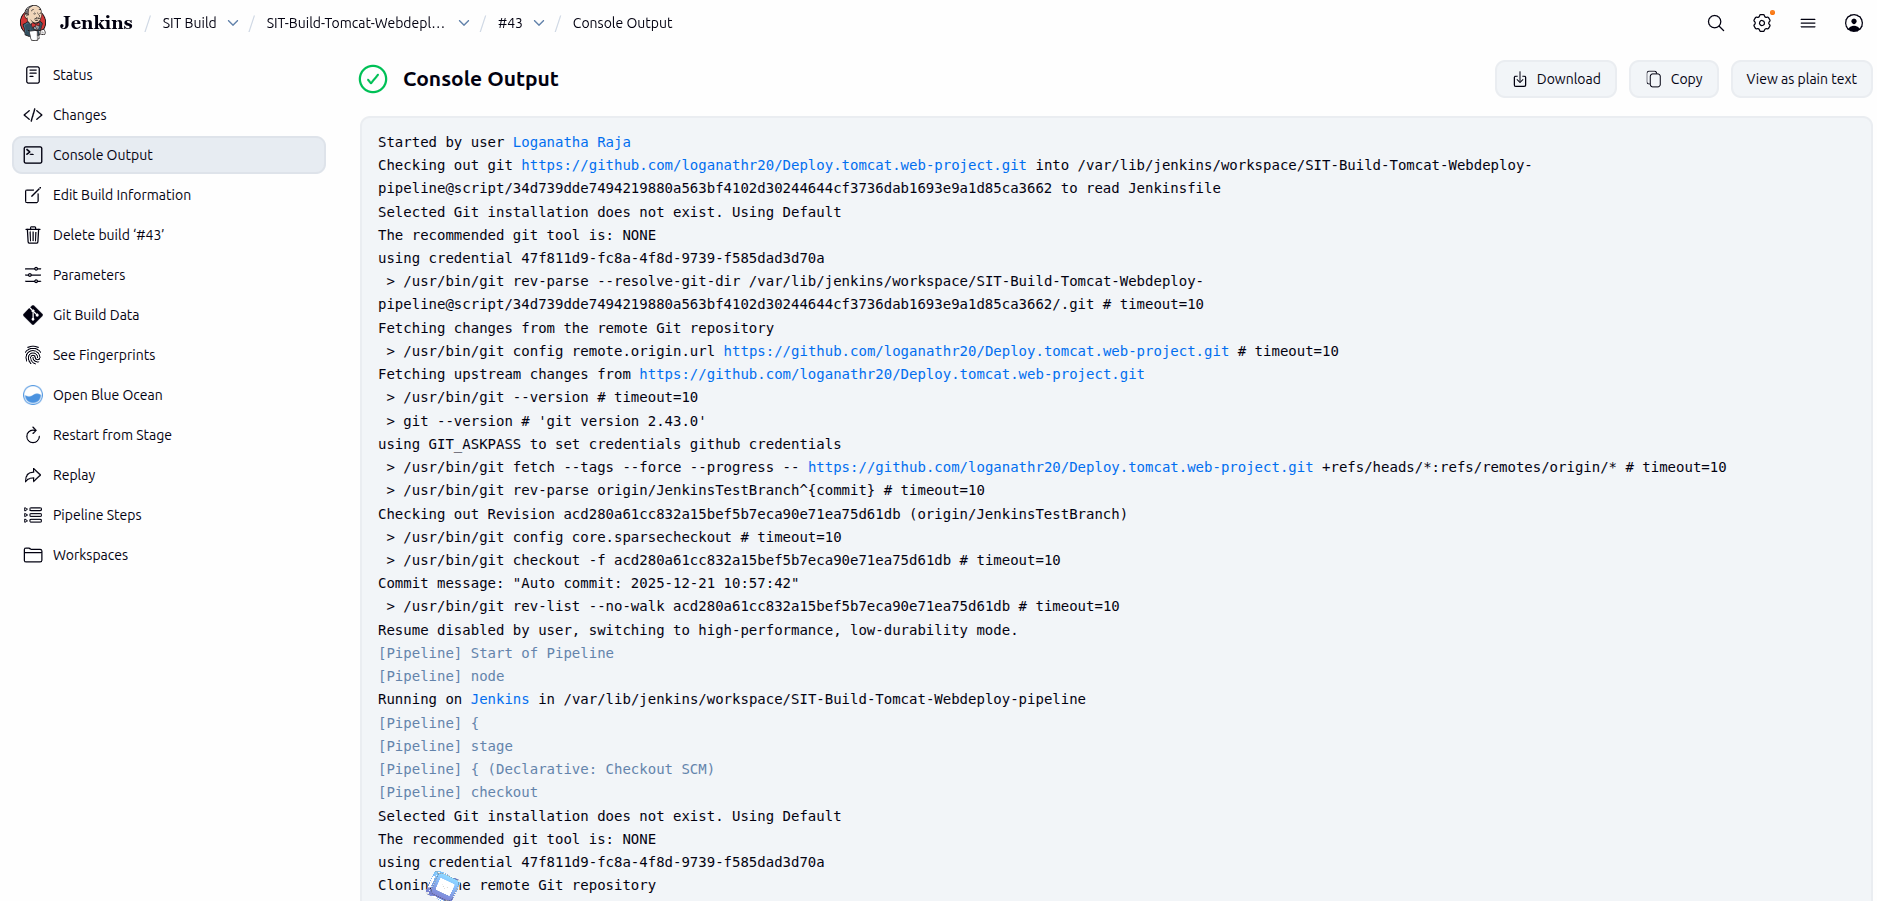
Task: Click the Git Build Data diamond icon
Action: (33, 315)
